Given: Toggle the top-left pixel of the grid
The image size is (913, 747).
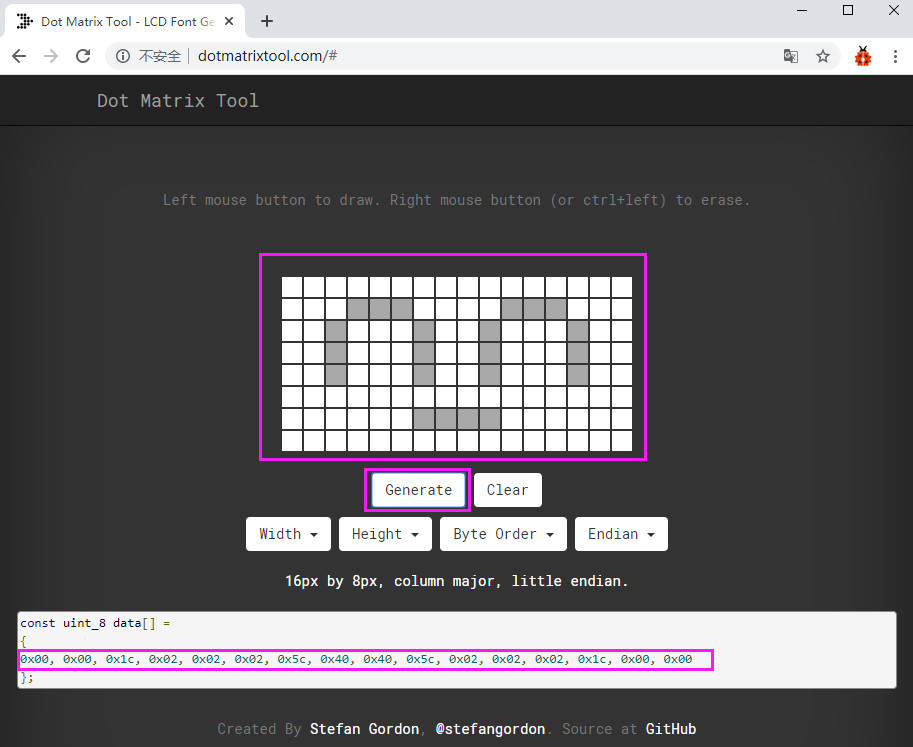Looking at the screenshot, I should point(292,287).
